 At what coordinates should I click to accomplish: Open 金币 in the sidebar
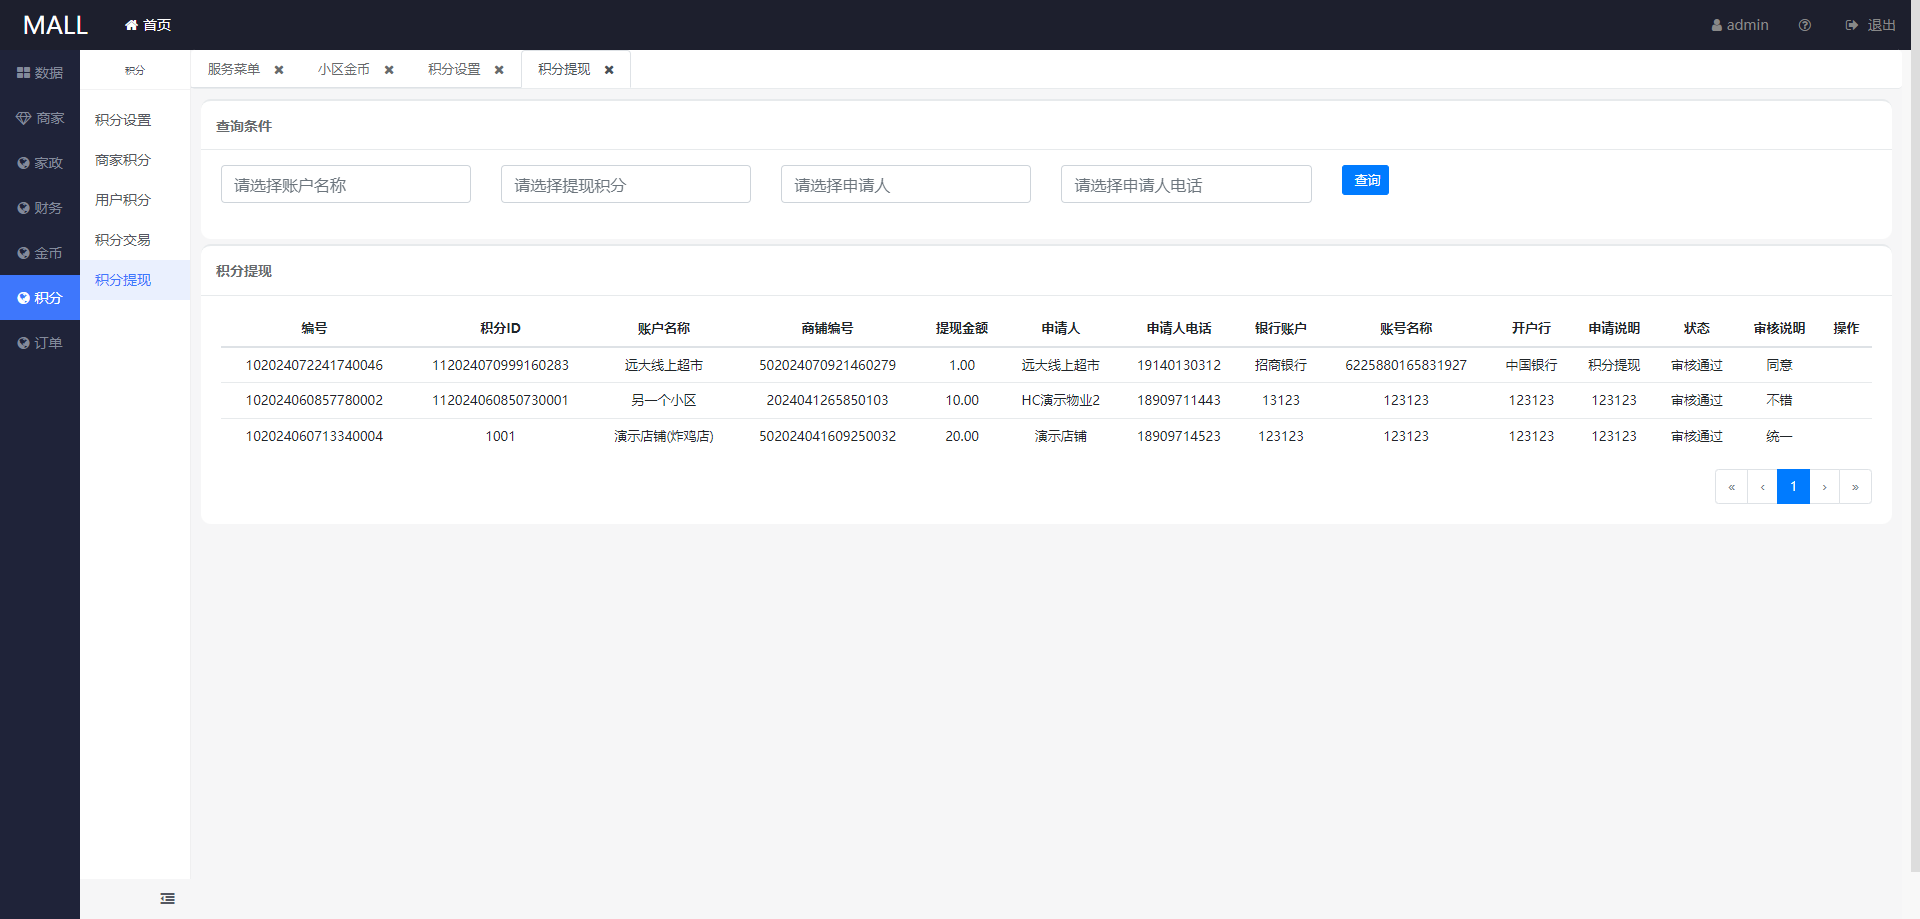[40, 253]
